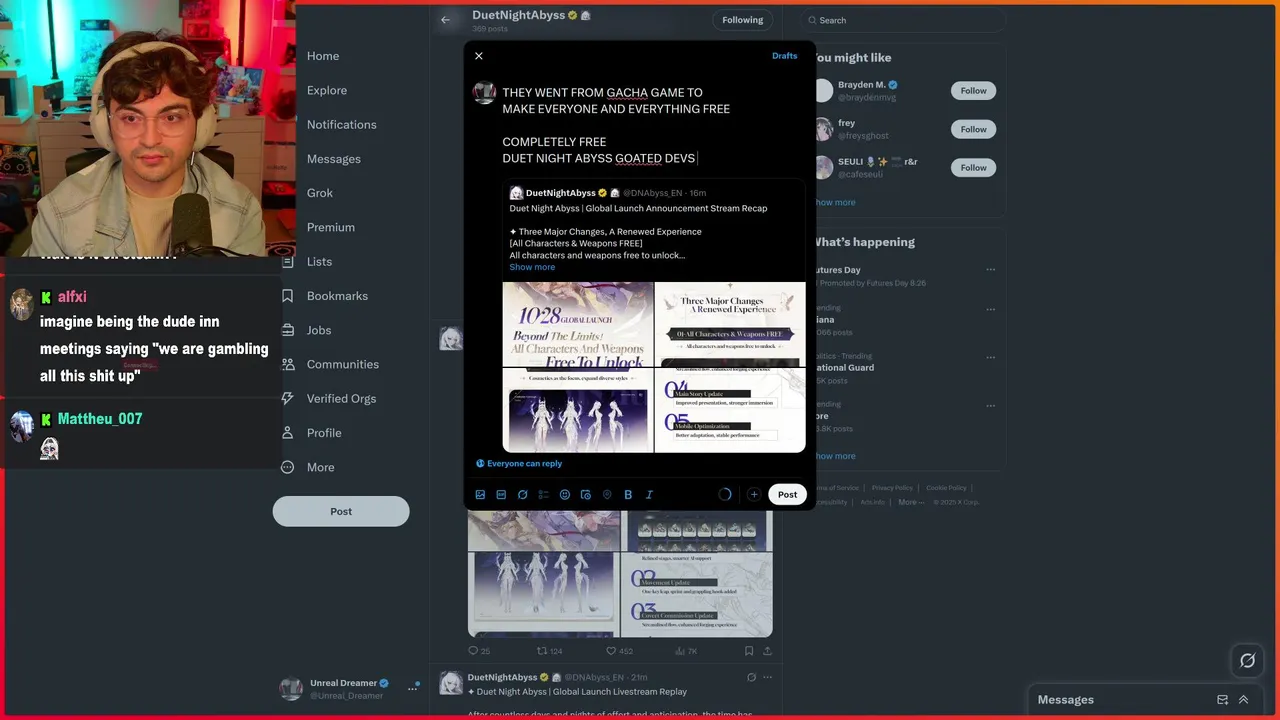Follow SEULI
The height and width of the screenshot is (720, 1280).
[973, 168]
